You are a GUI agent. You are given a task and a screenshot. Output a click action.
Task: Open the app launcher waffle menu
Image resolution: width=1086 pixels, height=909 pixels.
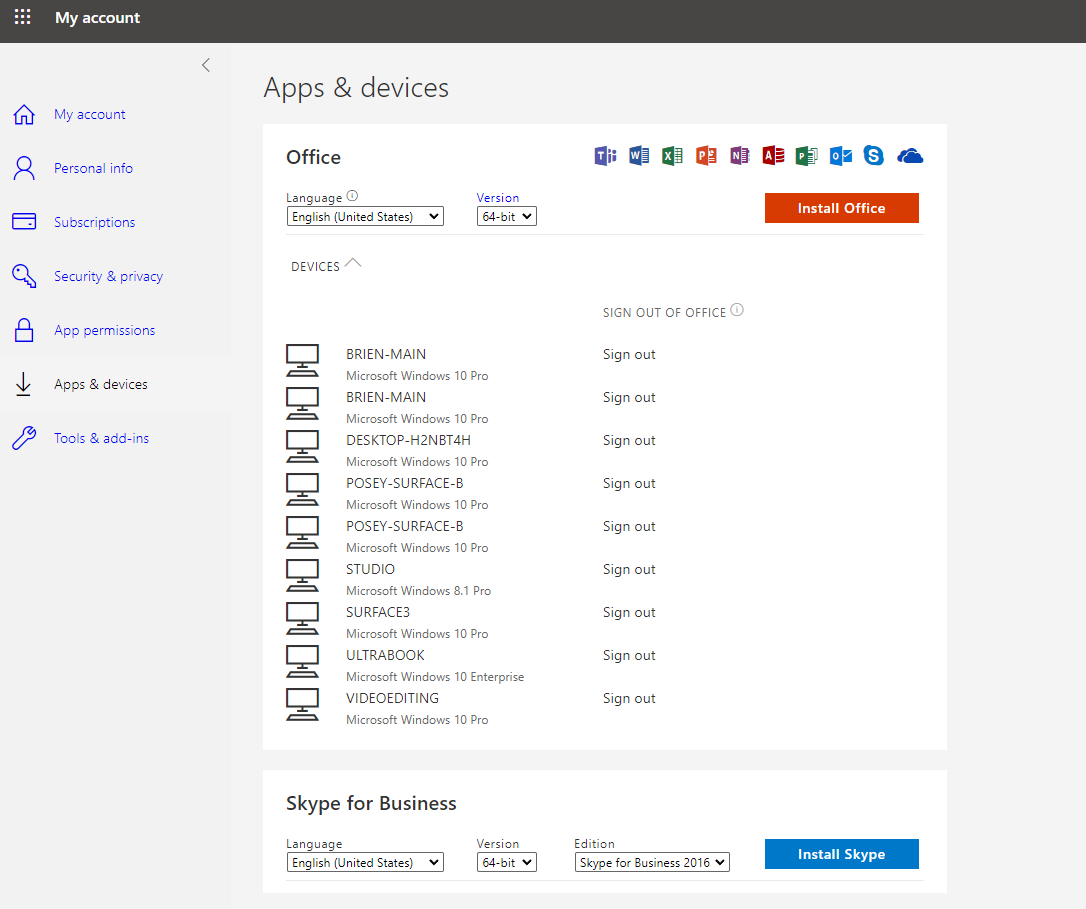point(22,17)
